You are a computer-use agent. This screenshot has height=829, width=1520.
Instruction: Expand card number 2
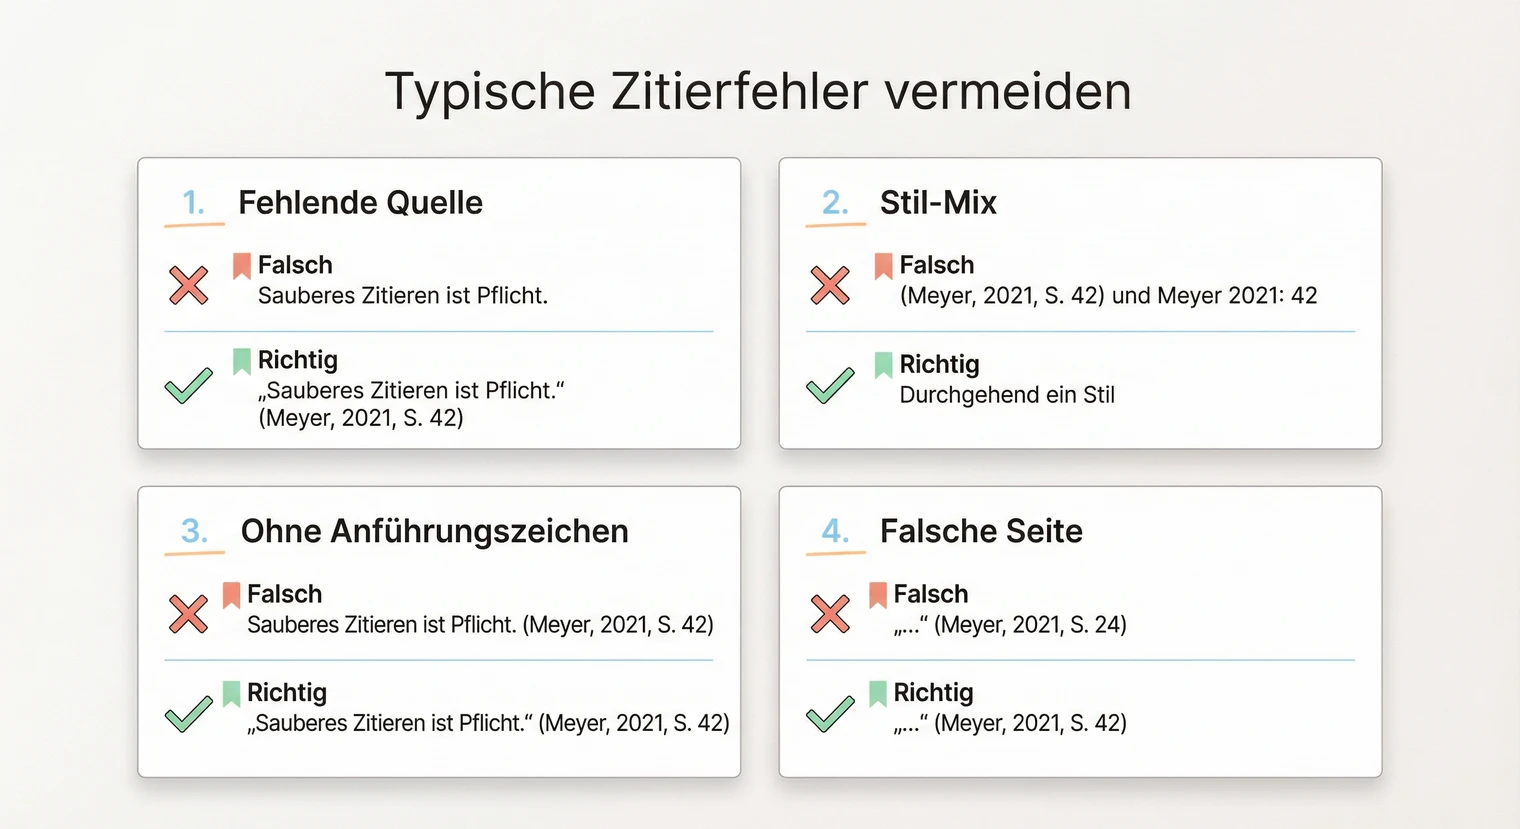[x=834, y=202]
